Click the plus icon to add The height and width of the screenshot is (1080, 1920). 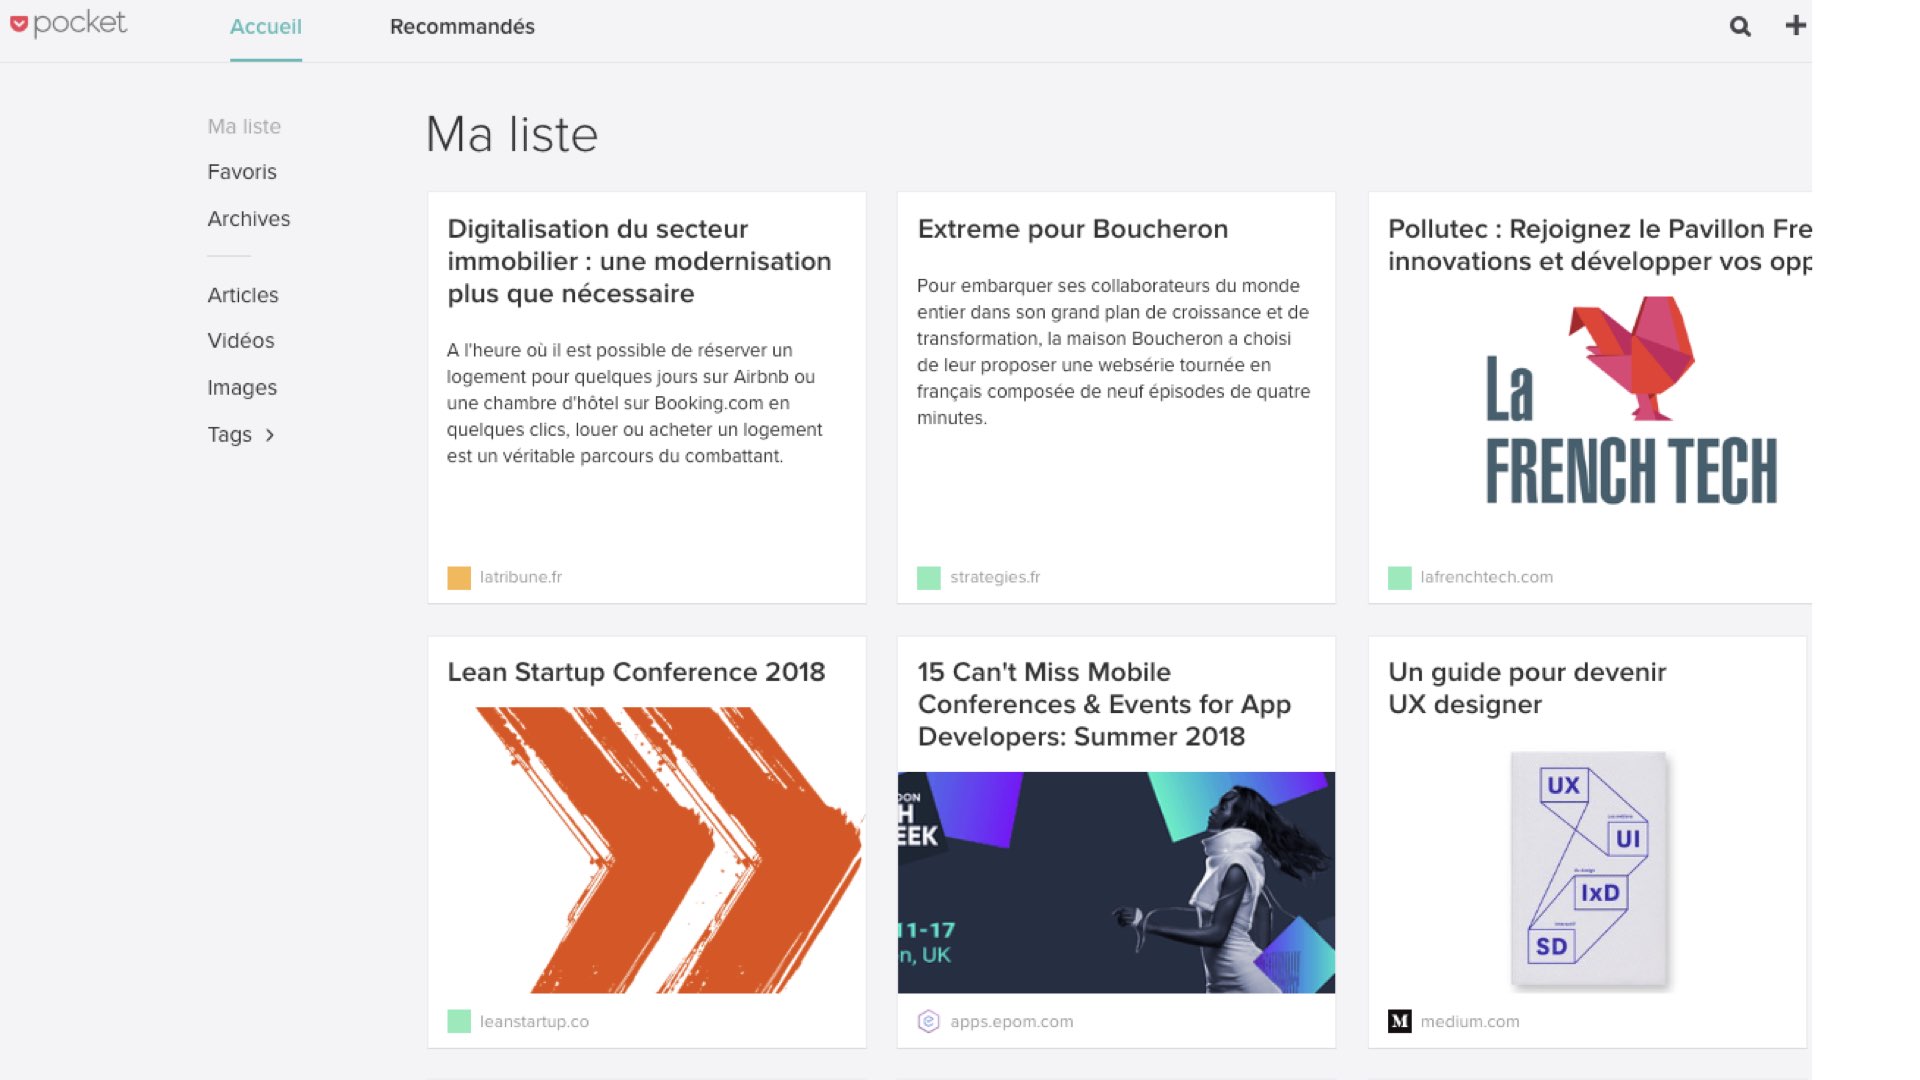(1795, 25)
